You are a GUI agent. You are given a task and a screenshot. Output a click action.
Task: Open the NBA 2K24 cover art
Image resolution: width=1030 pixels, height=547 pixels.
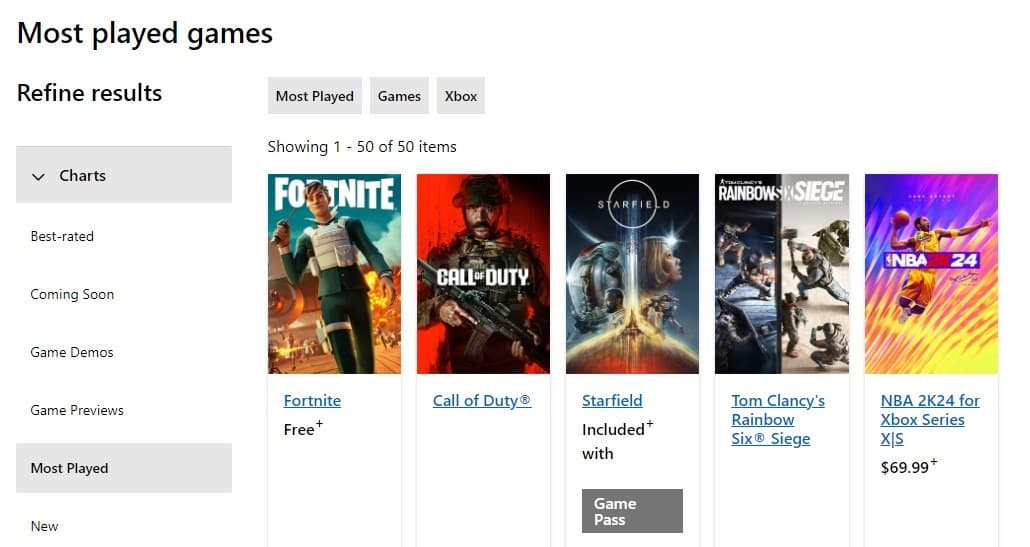coord(931,274)
